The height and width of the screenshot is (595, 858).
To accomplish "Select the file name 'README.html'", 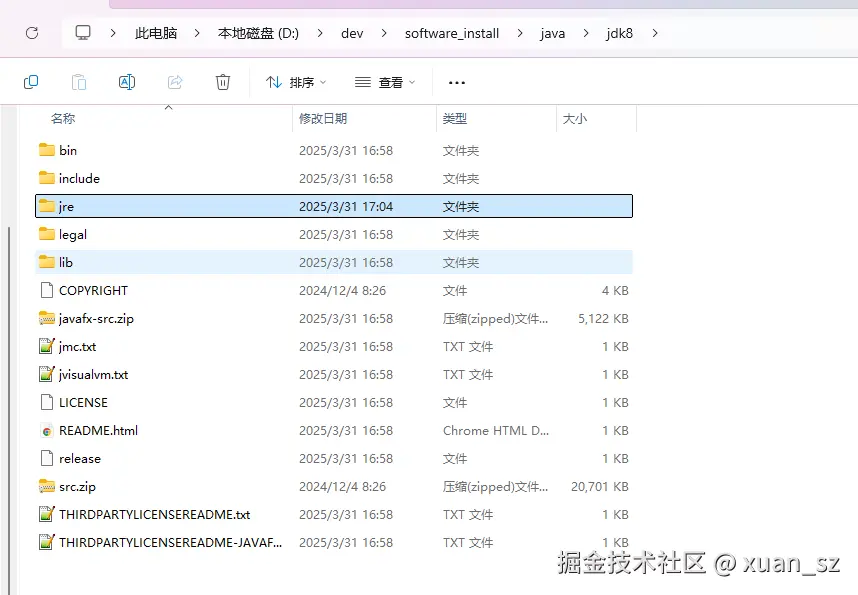I will (98, 431).
